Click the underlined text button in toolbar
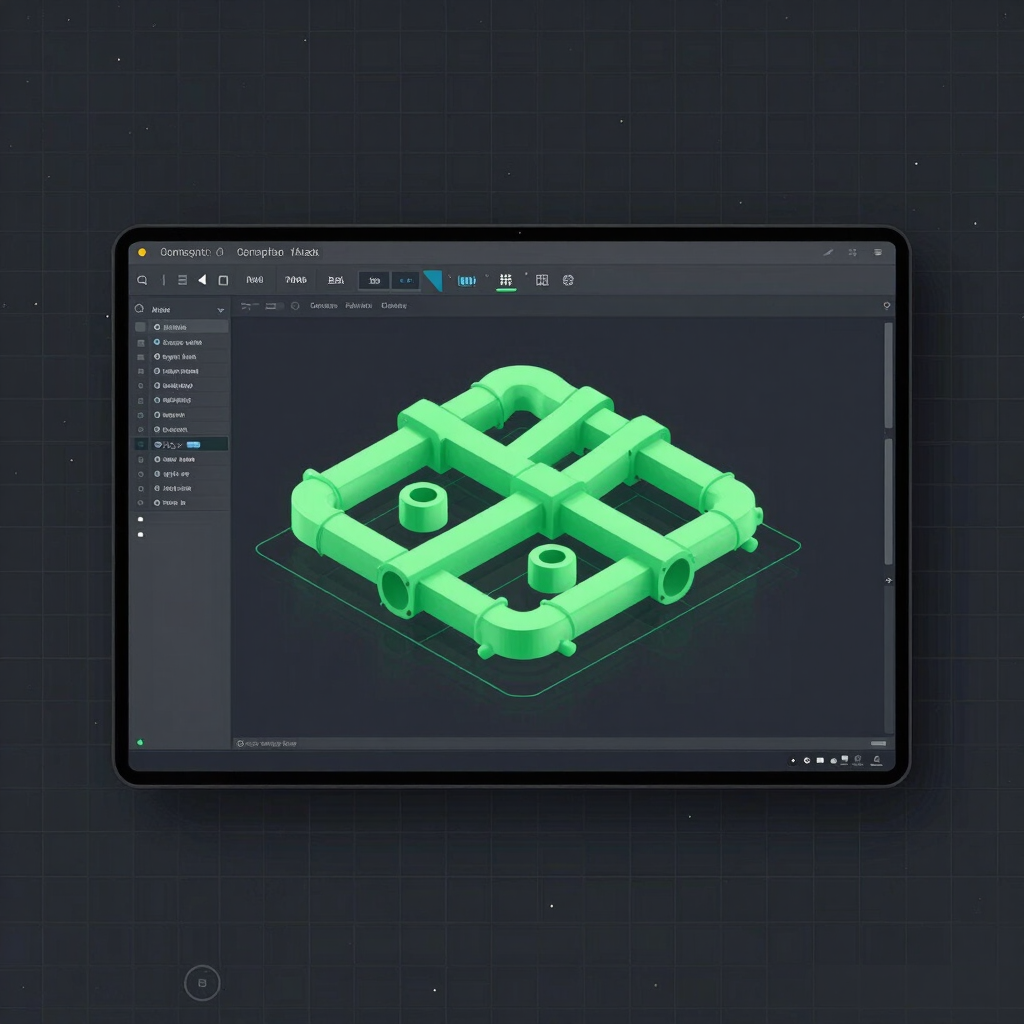 tap(336, 280)
